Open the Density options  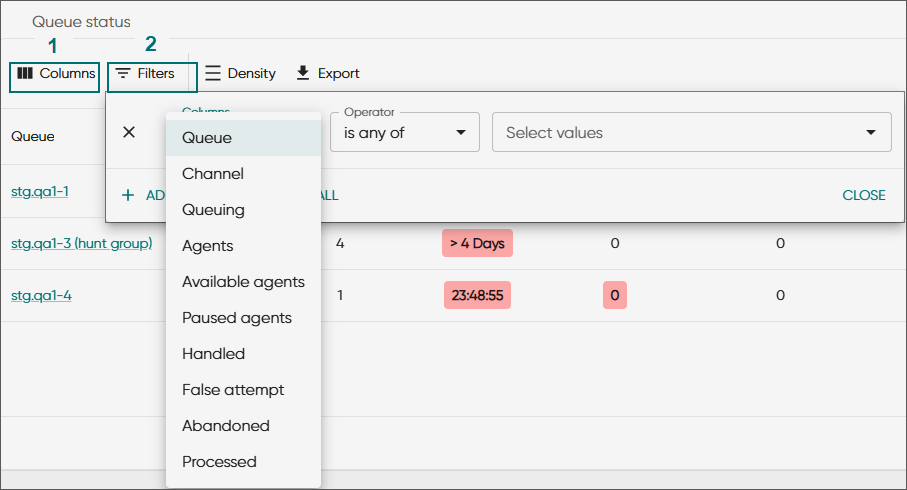click(240, 73)
